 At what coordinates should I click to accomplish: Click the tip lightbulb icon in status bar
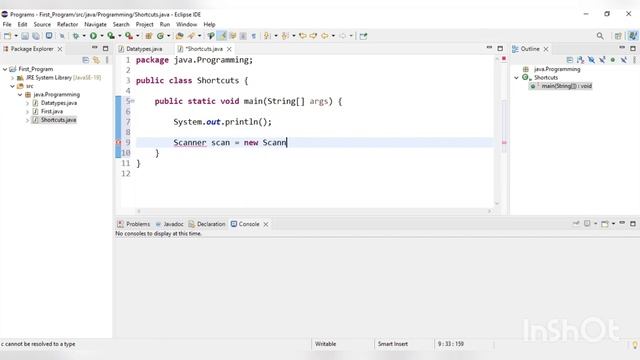tap(635, 345)
